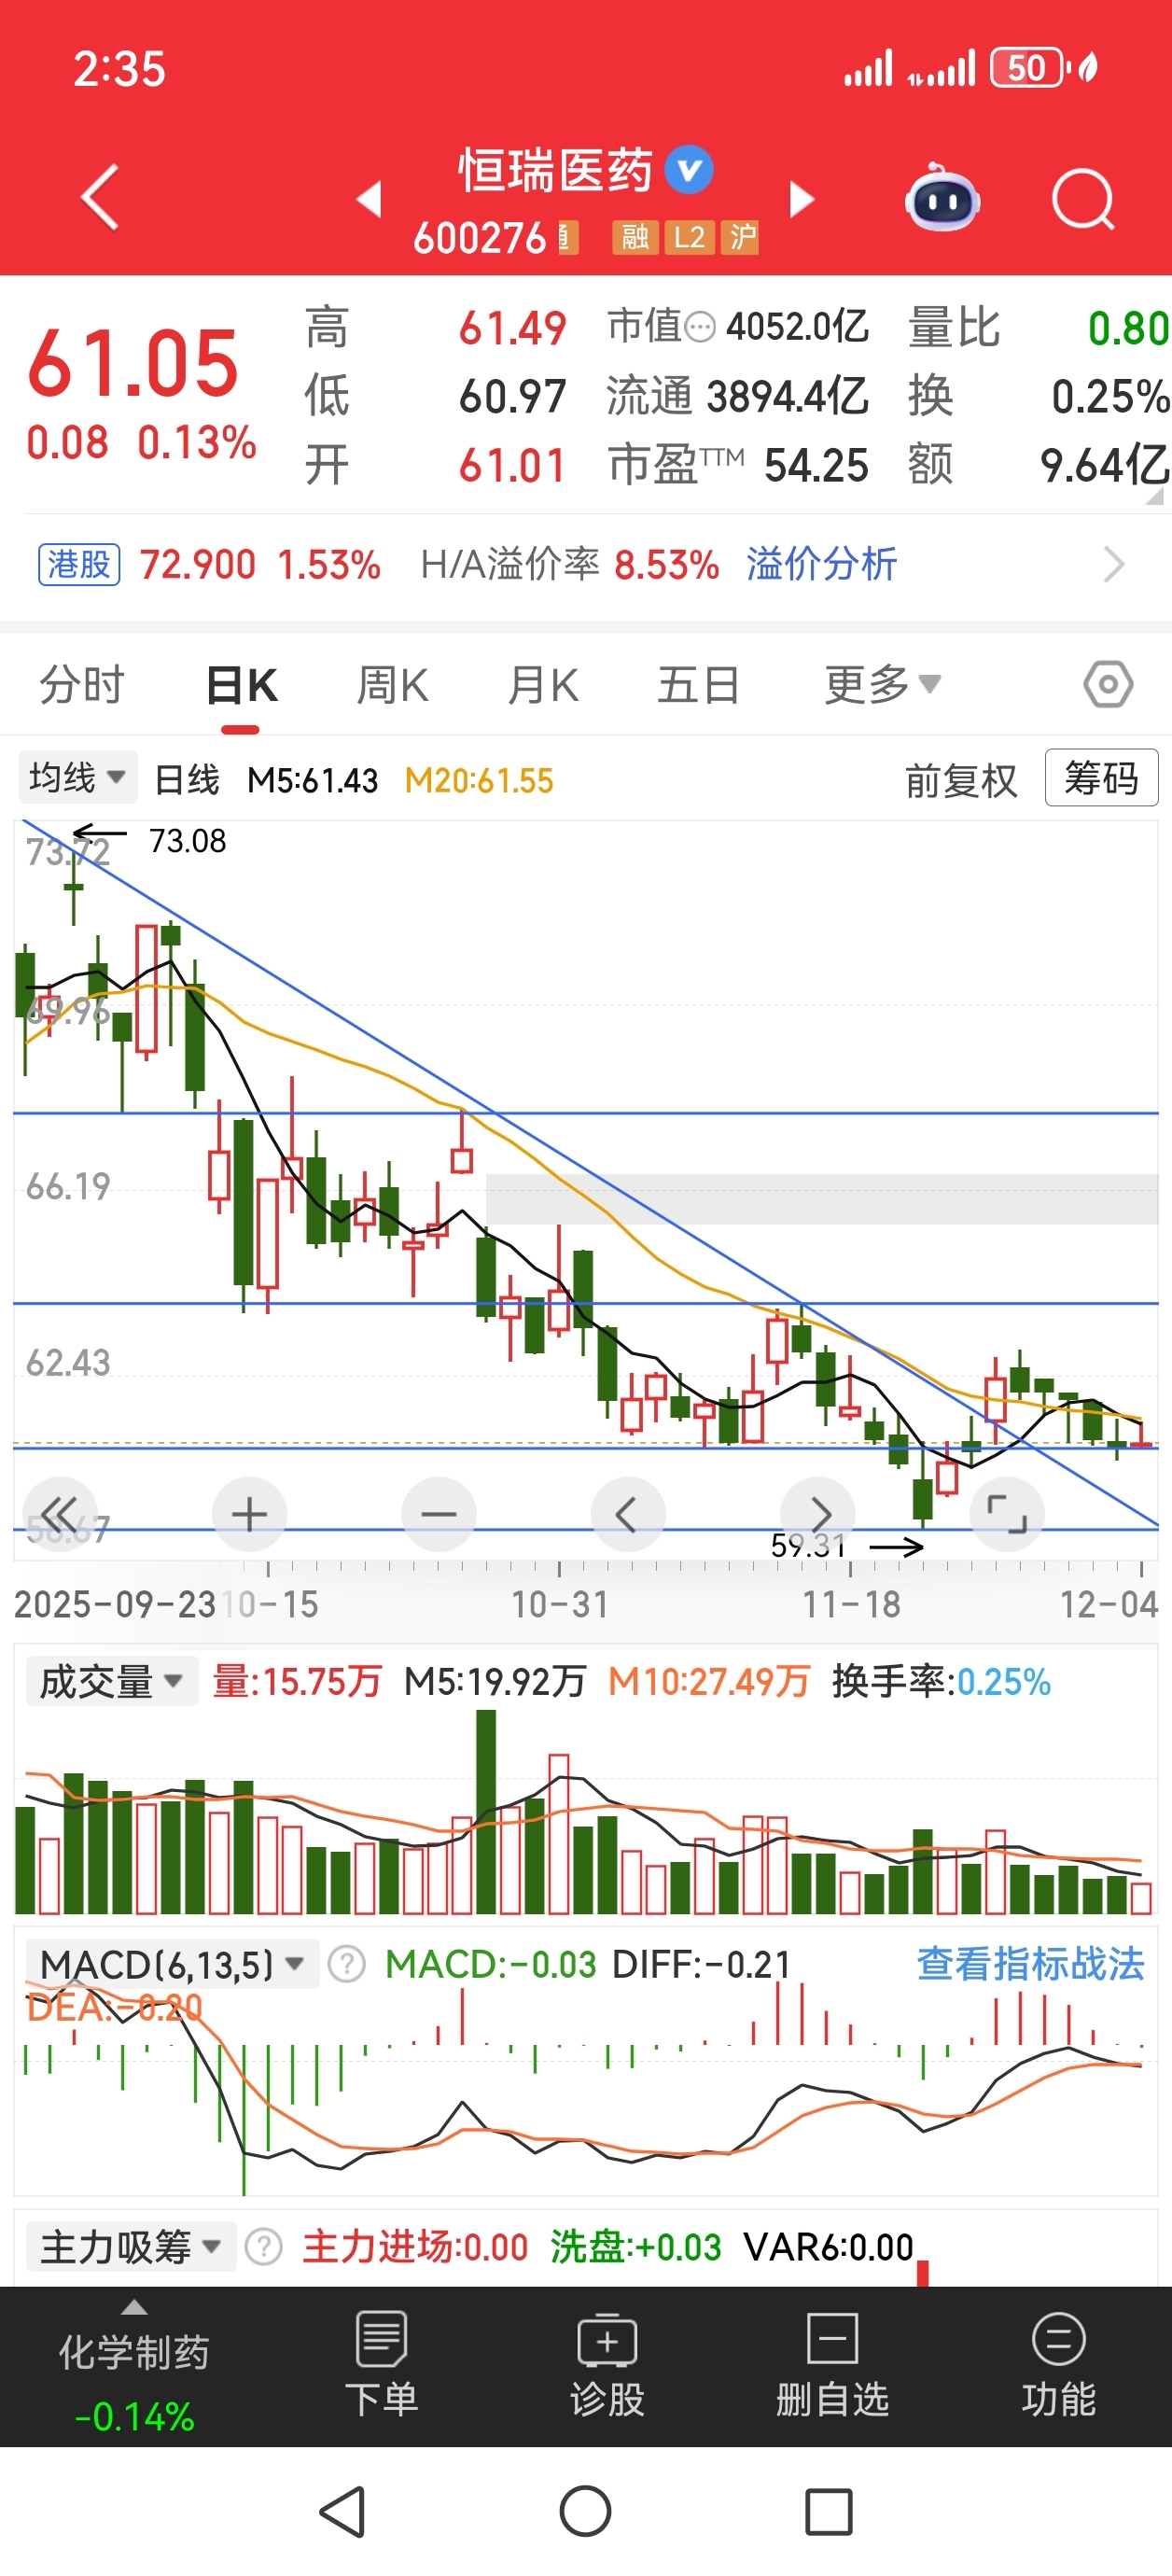Open the 成交量 indicator dropdown
This screenshot has width=1172, height=2576.
click(111, 1681)
